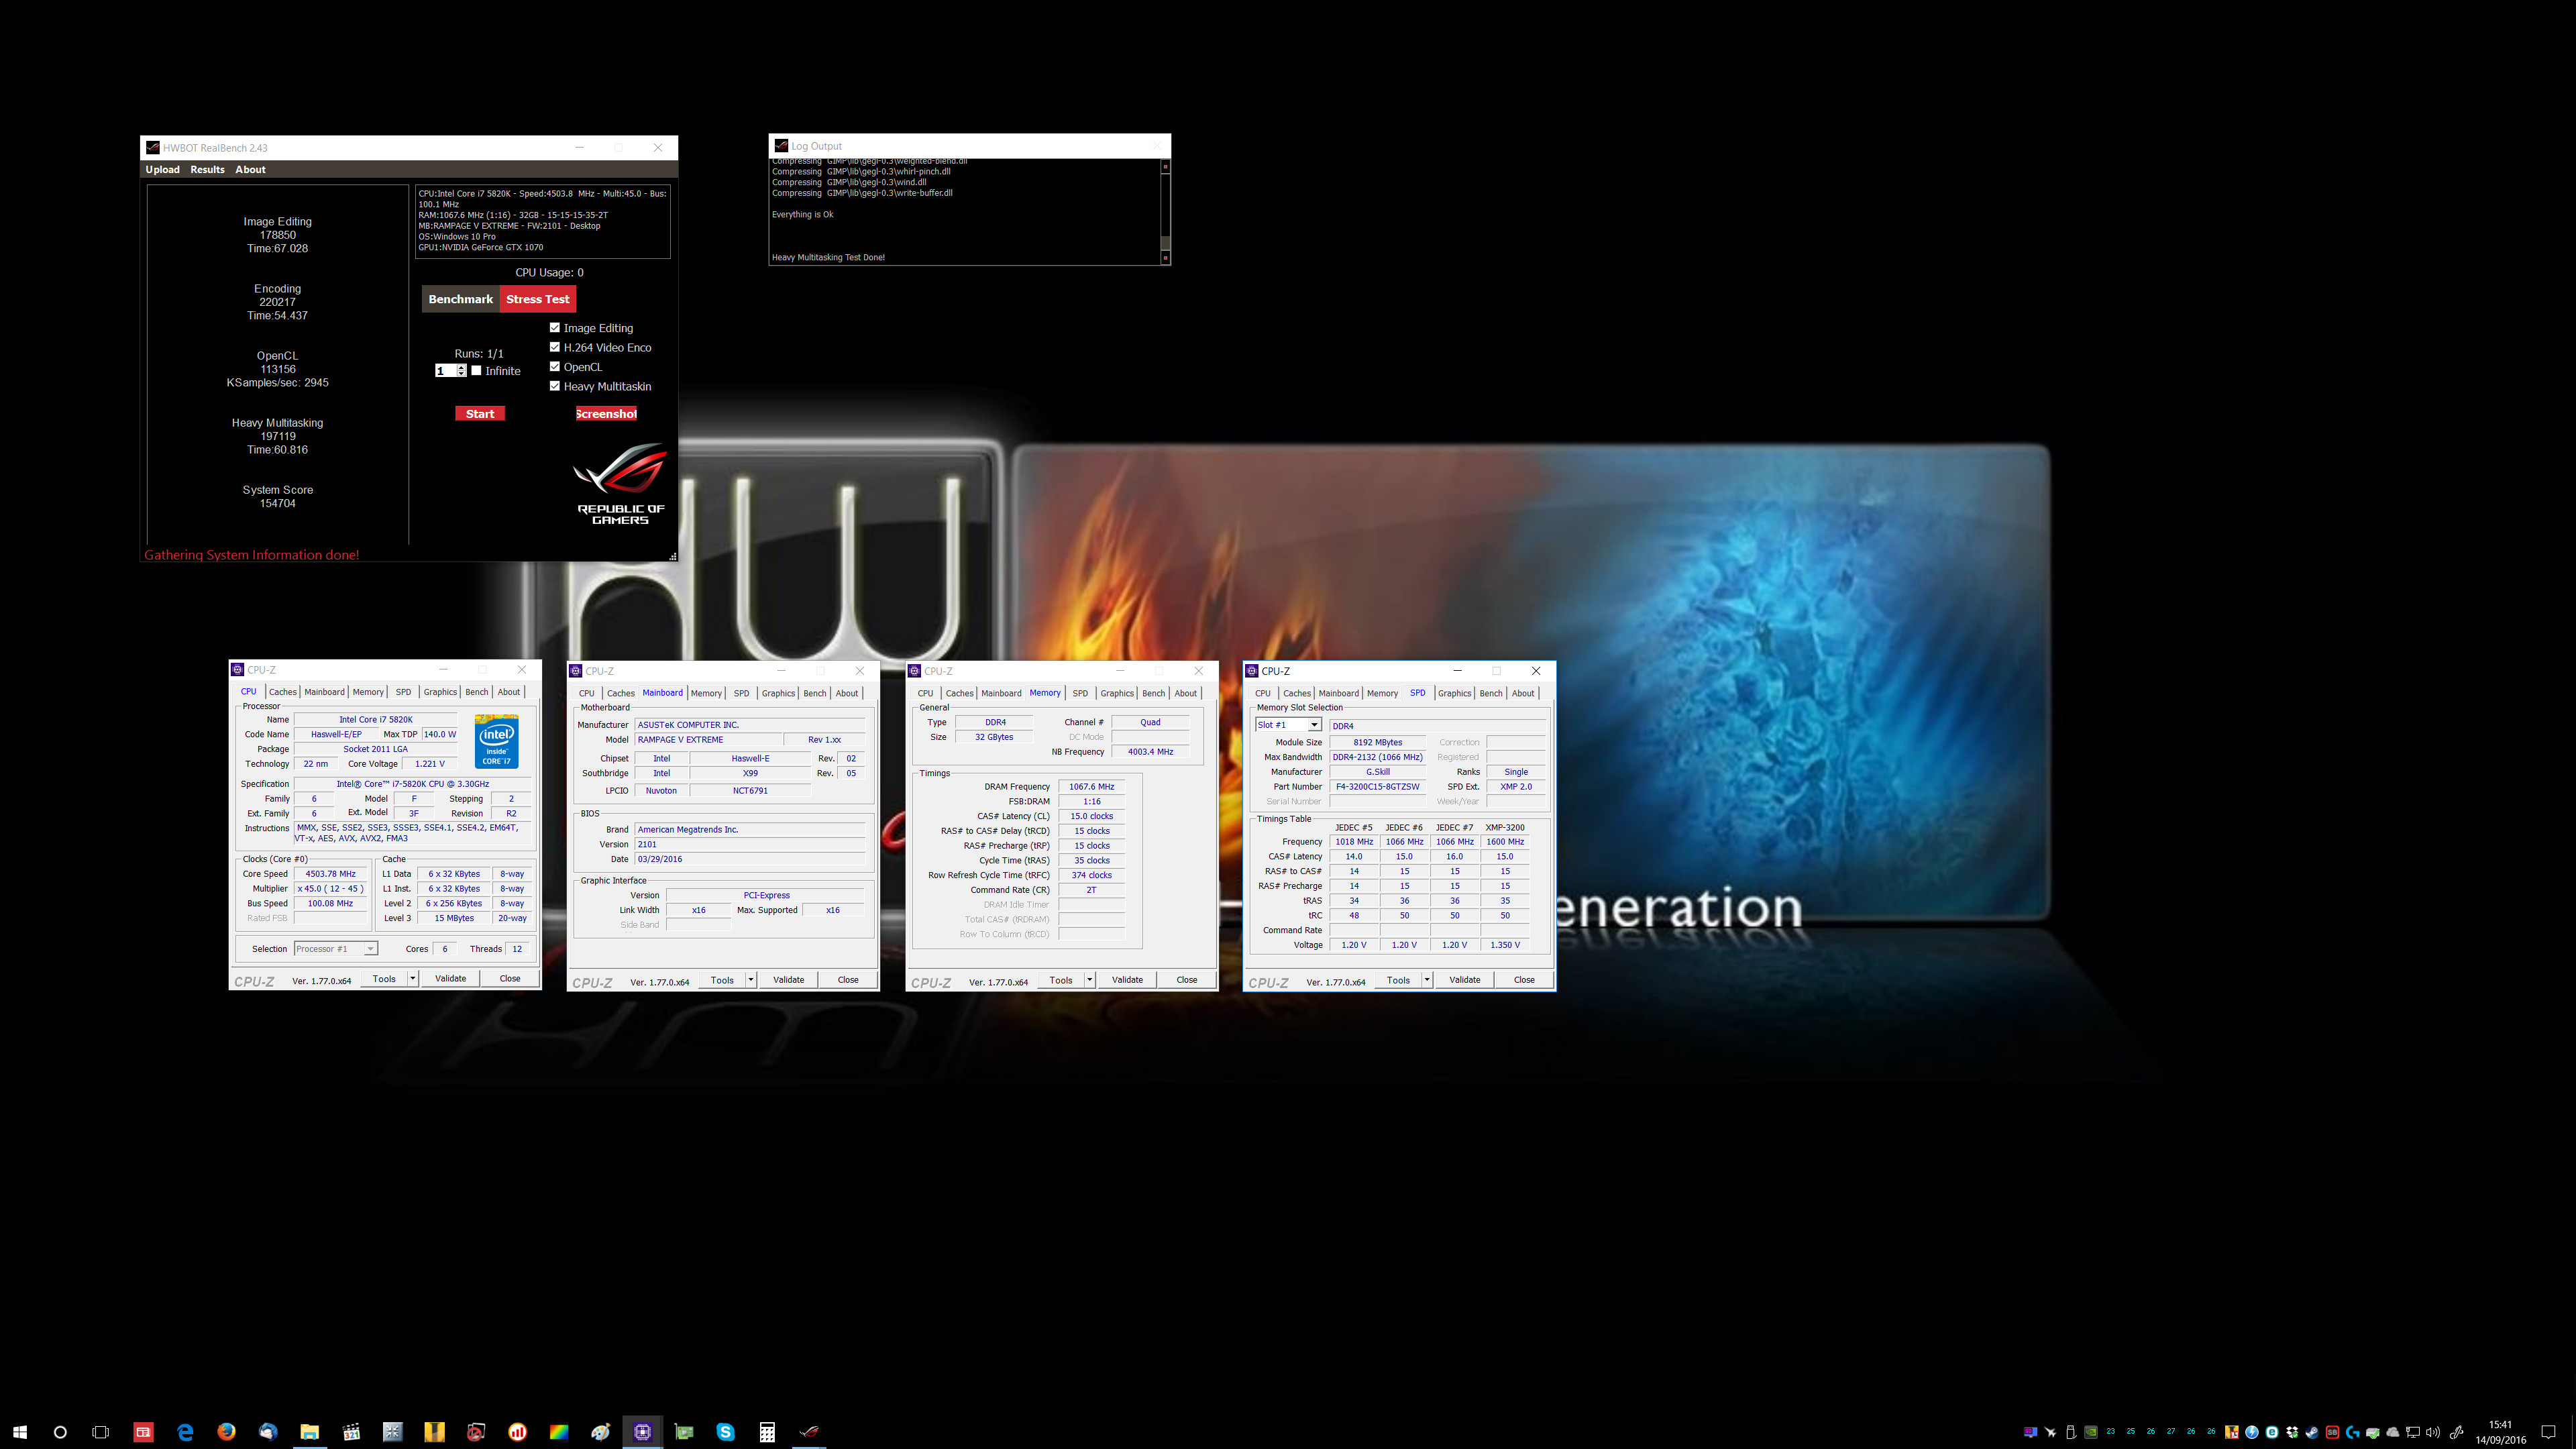Screen dimensions: 2576x1449
Task: Open Cortana search circle on taskbar
Action: (x=60, y=1432)
